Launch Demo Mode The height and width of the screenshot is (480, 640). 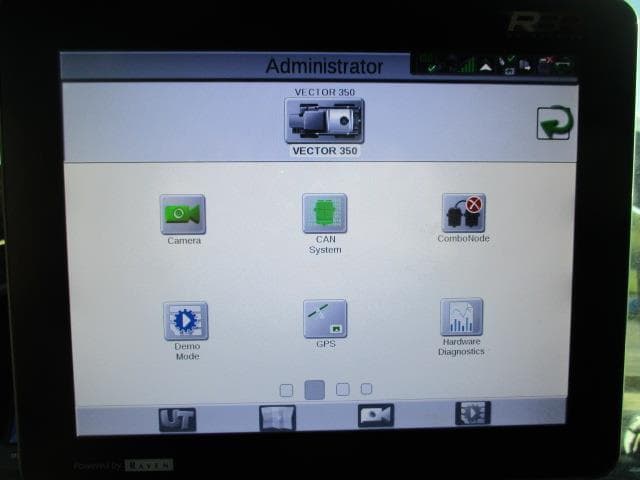click(x=186, y=321)
